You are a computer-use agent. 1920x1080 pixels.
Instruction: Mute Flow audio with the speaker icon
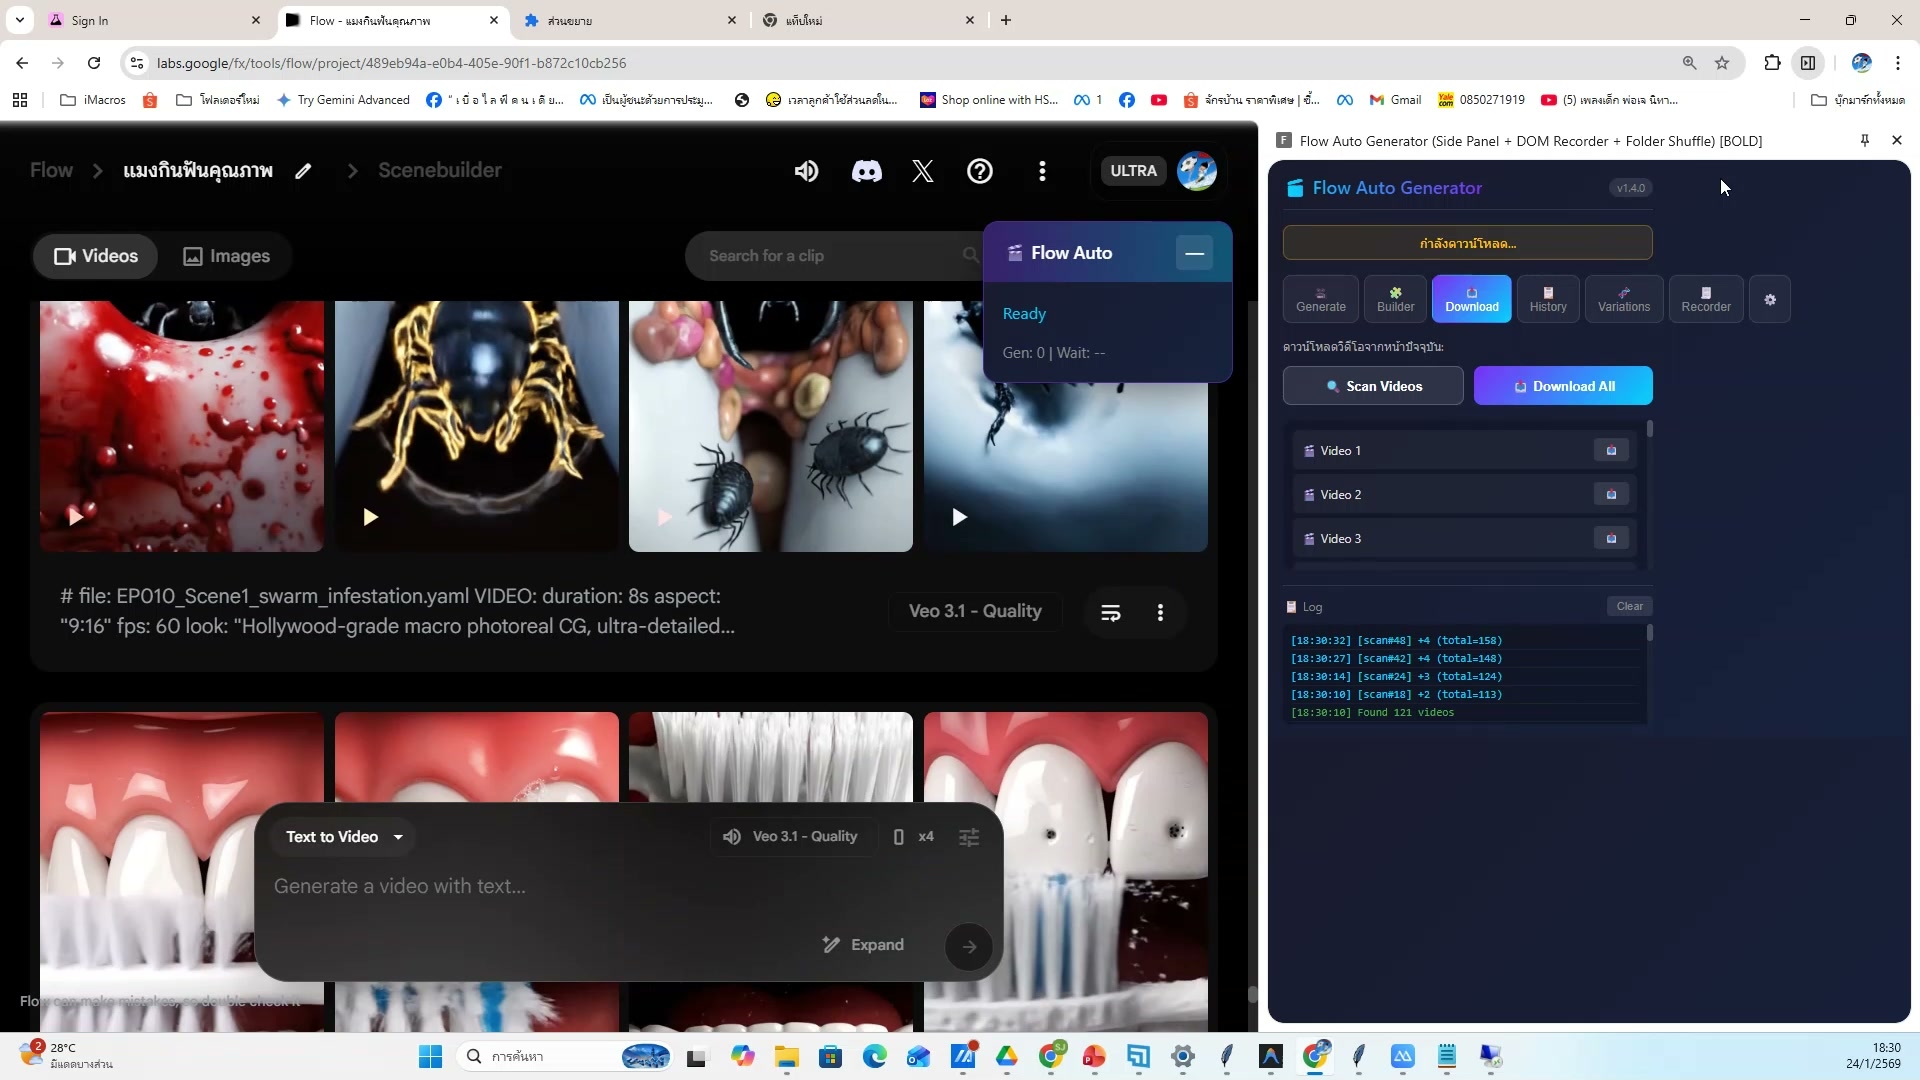pyautogui.click(x=806, y=170)
